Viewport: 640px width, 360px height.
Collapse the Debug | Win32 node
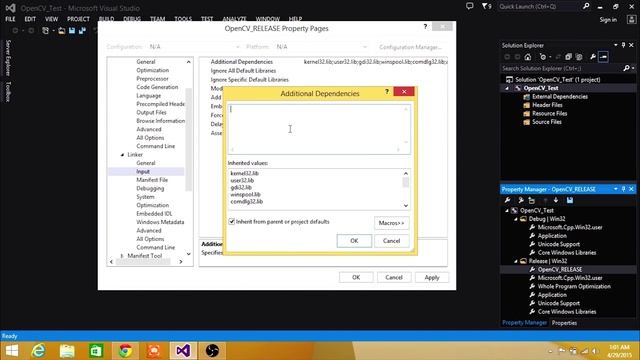click(x=516, y=219)
